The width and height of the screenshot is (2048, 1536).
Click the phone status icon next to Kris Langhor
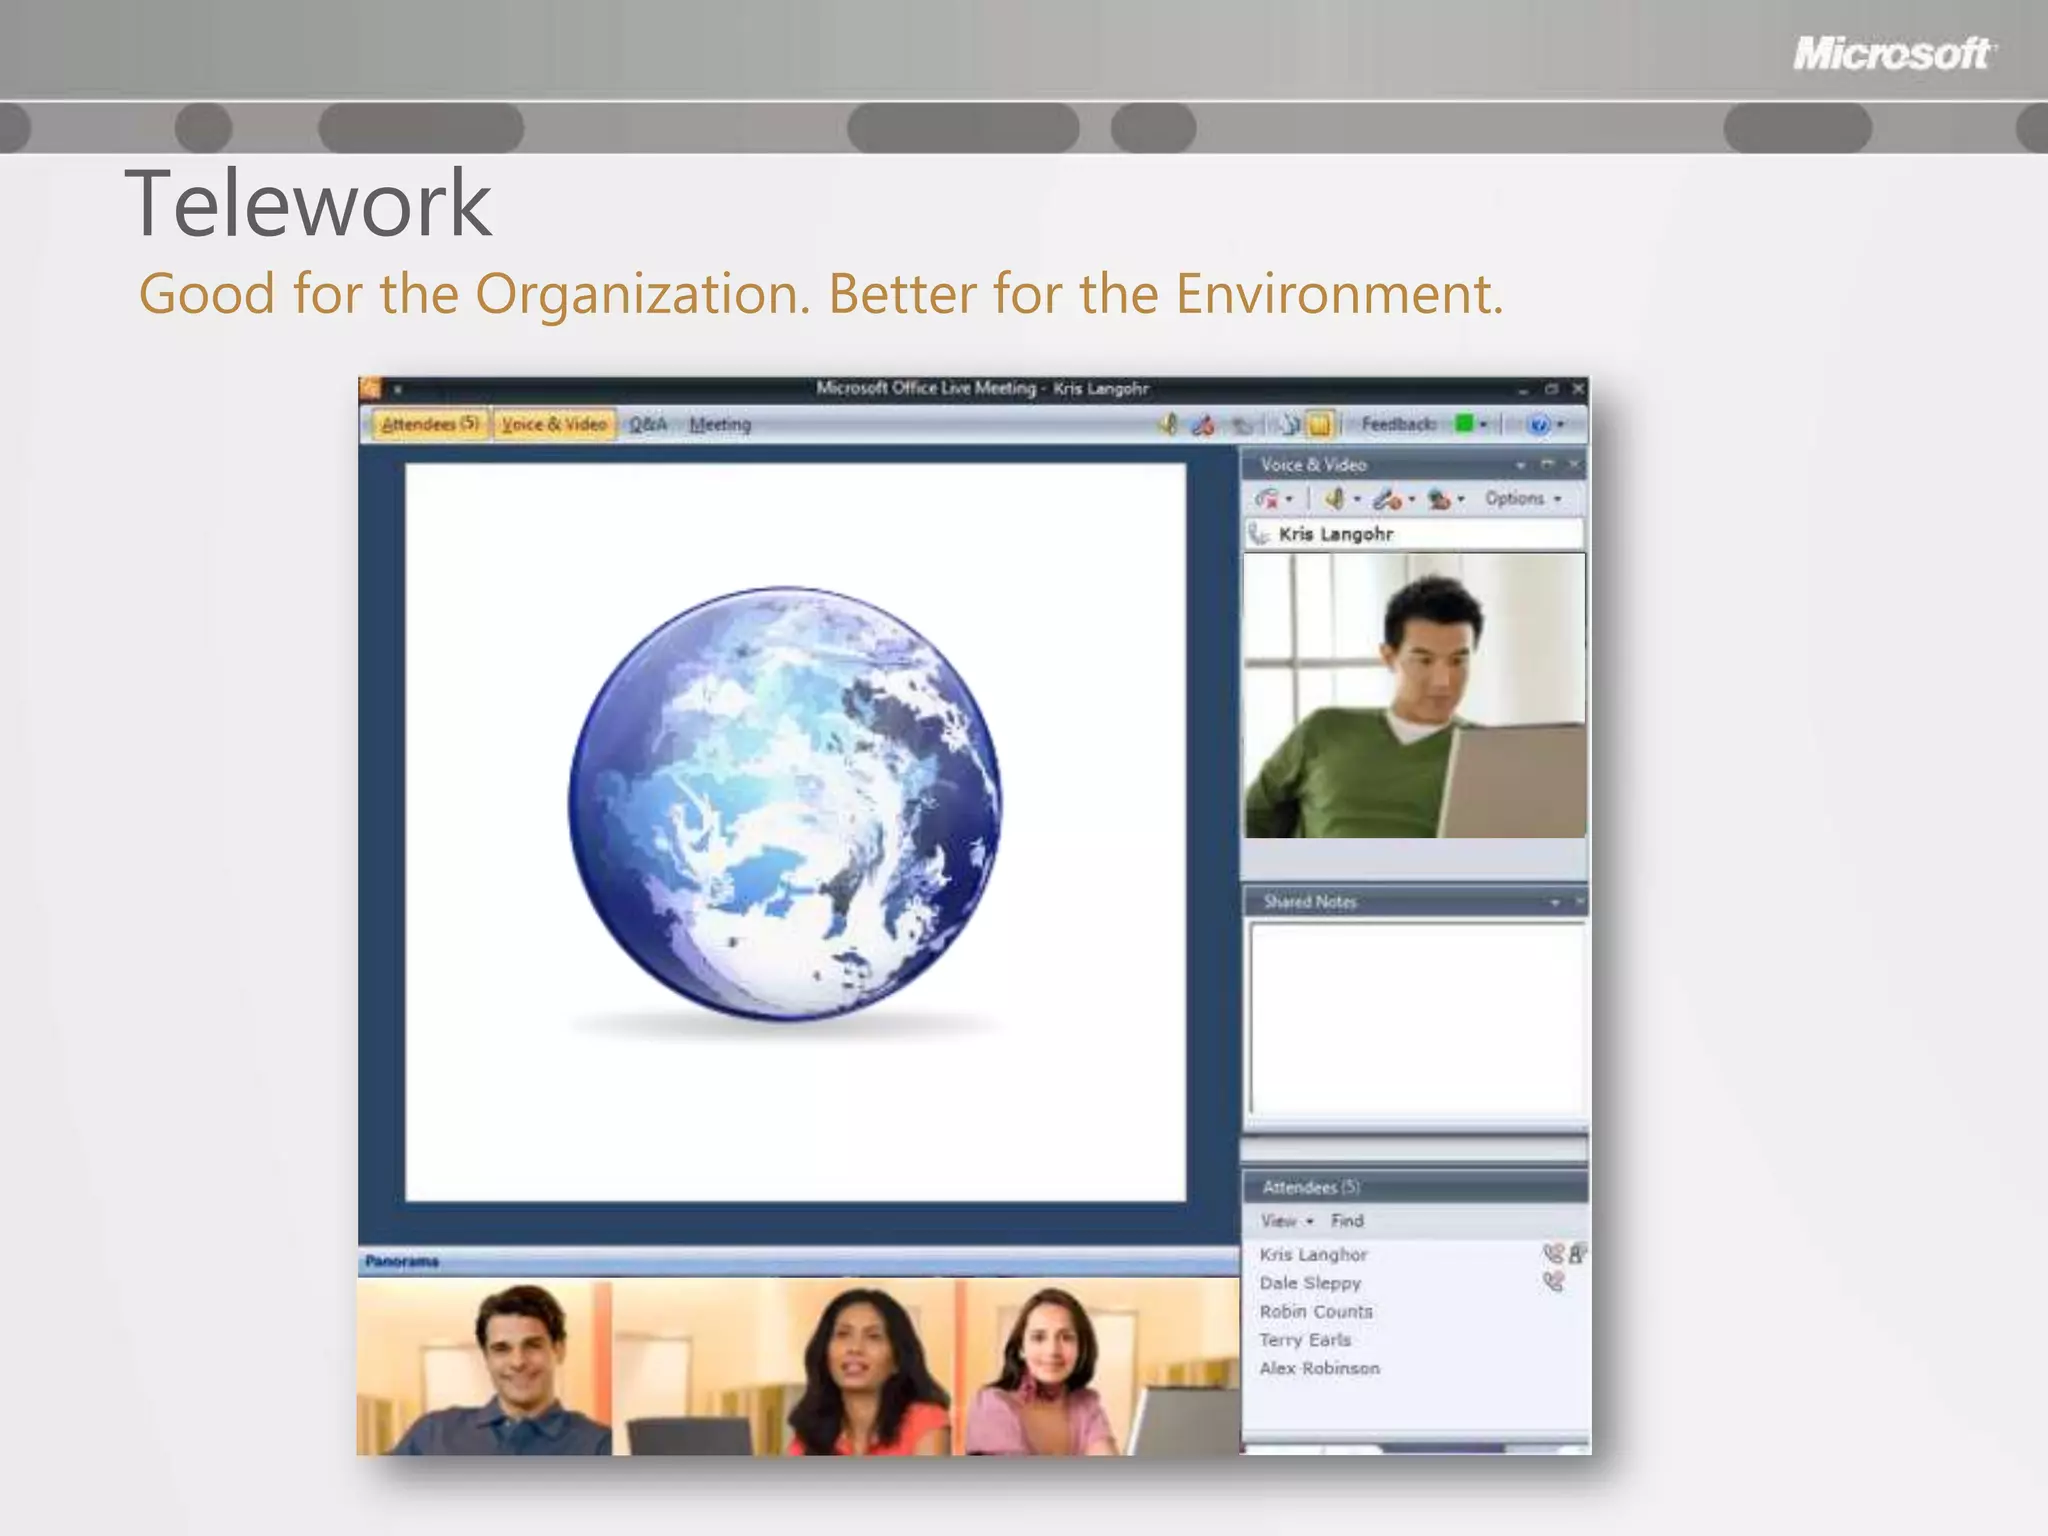[x=1553, y=1252]
